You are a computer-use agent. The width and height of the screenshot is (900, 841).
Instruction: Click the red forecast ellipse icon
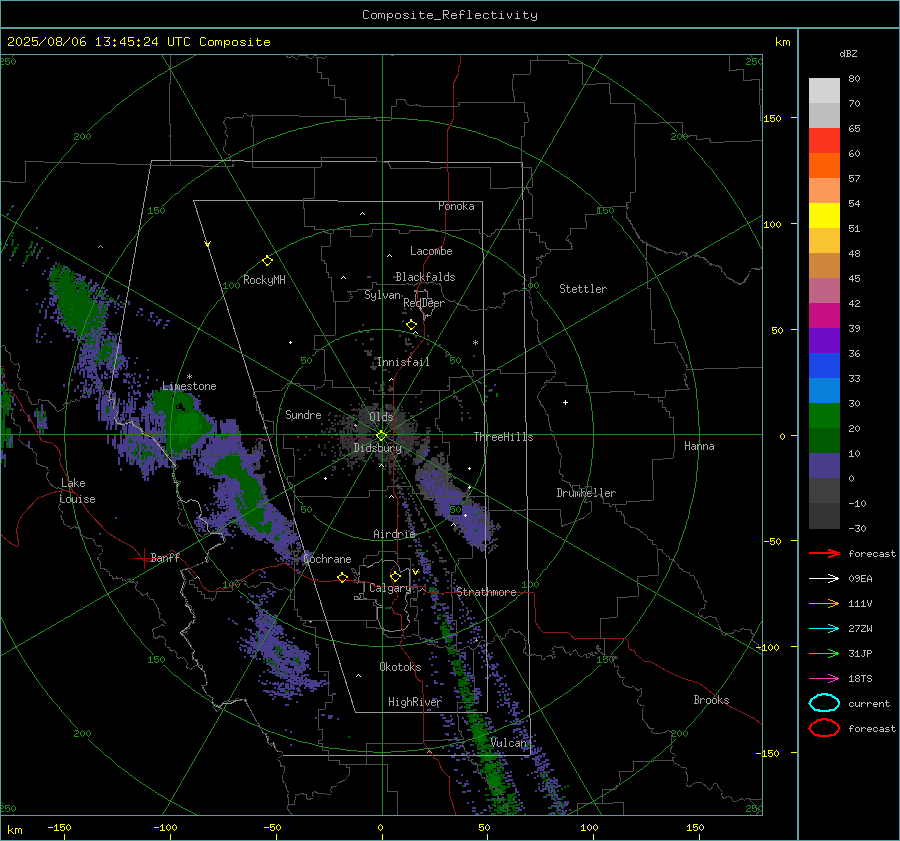(824, 728)
